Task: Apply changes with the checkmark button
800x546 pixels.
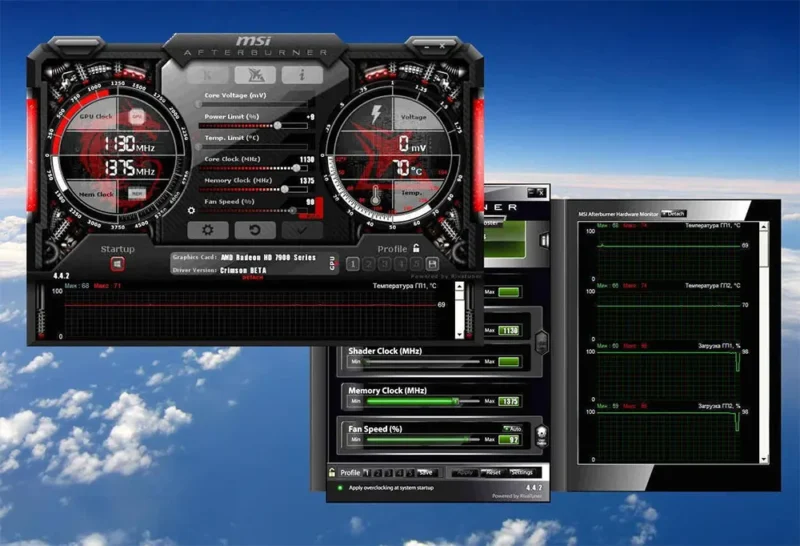Action: pos(302,230)
